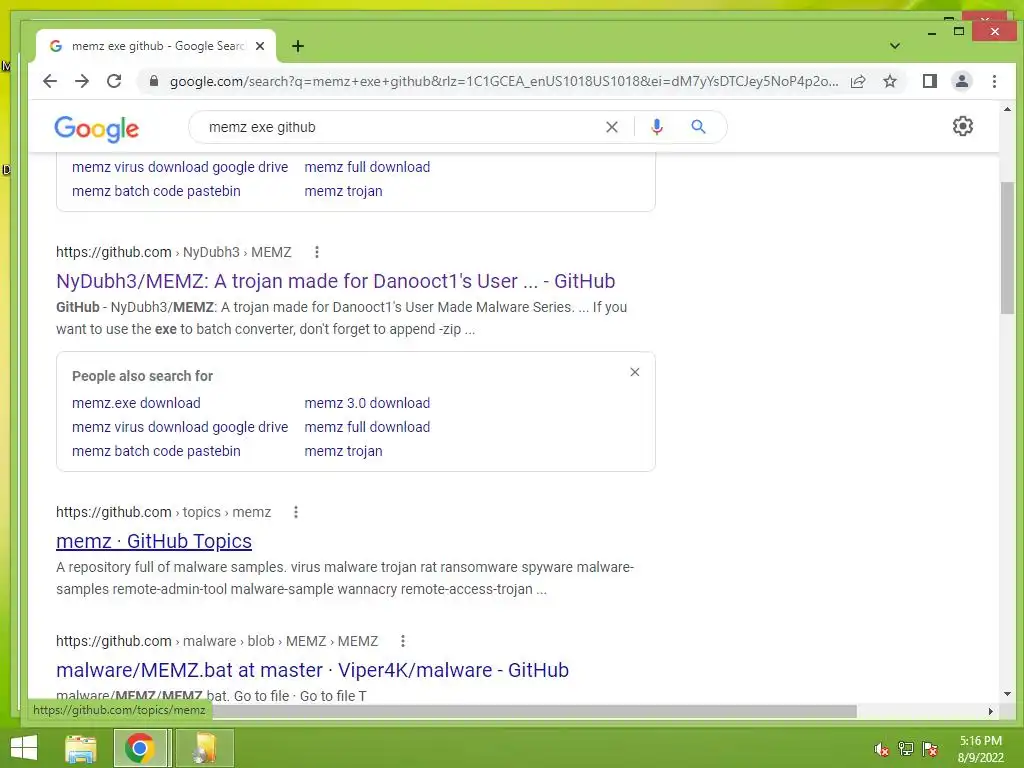Open the third taskbar application
Screen dimensions: 1024x768
coord(204,748)
